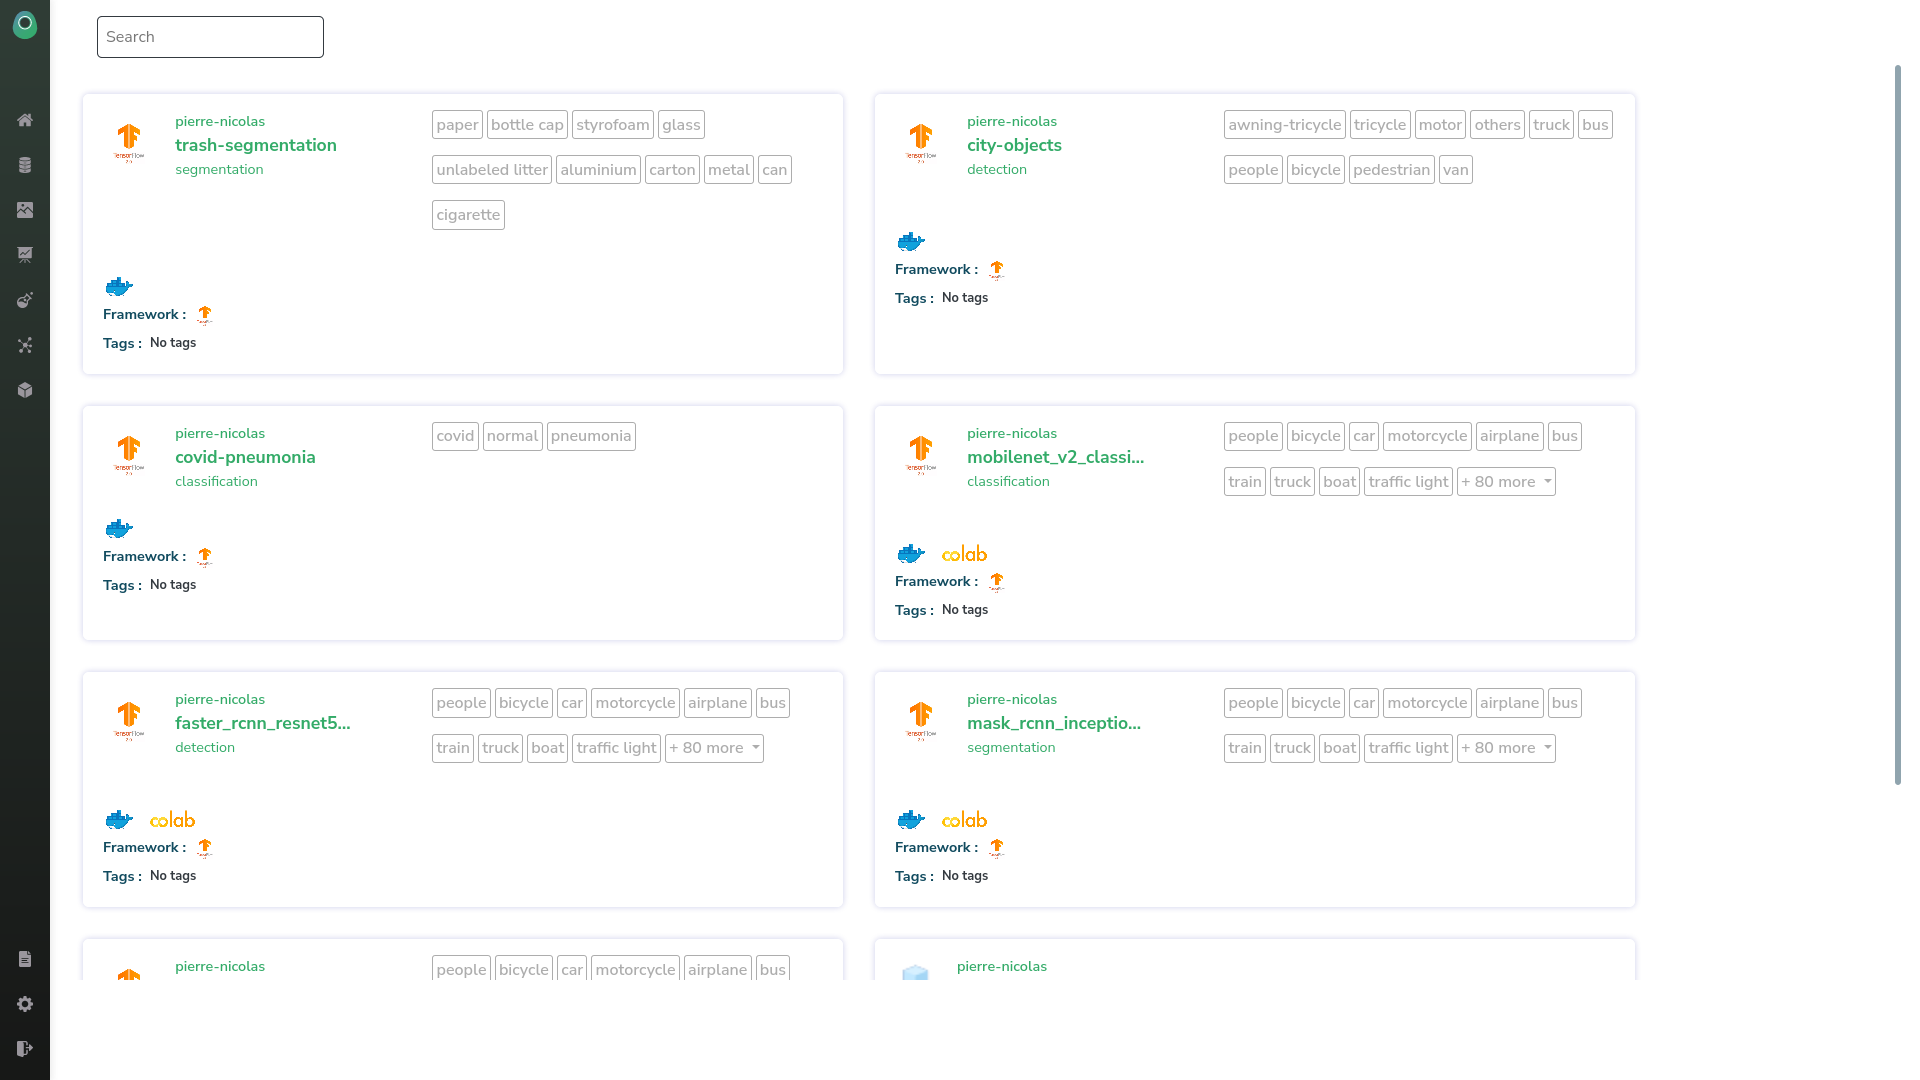Click the cube icon in sidebar
This screenshot has height=1080, width=1920.
[x=25, y=390]
